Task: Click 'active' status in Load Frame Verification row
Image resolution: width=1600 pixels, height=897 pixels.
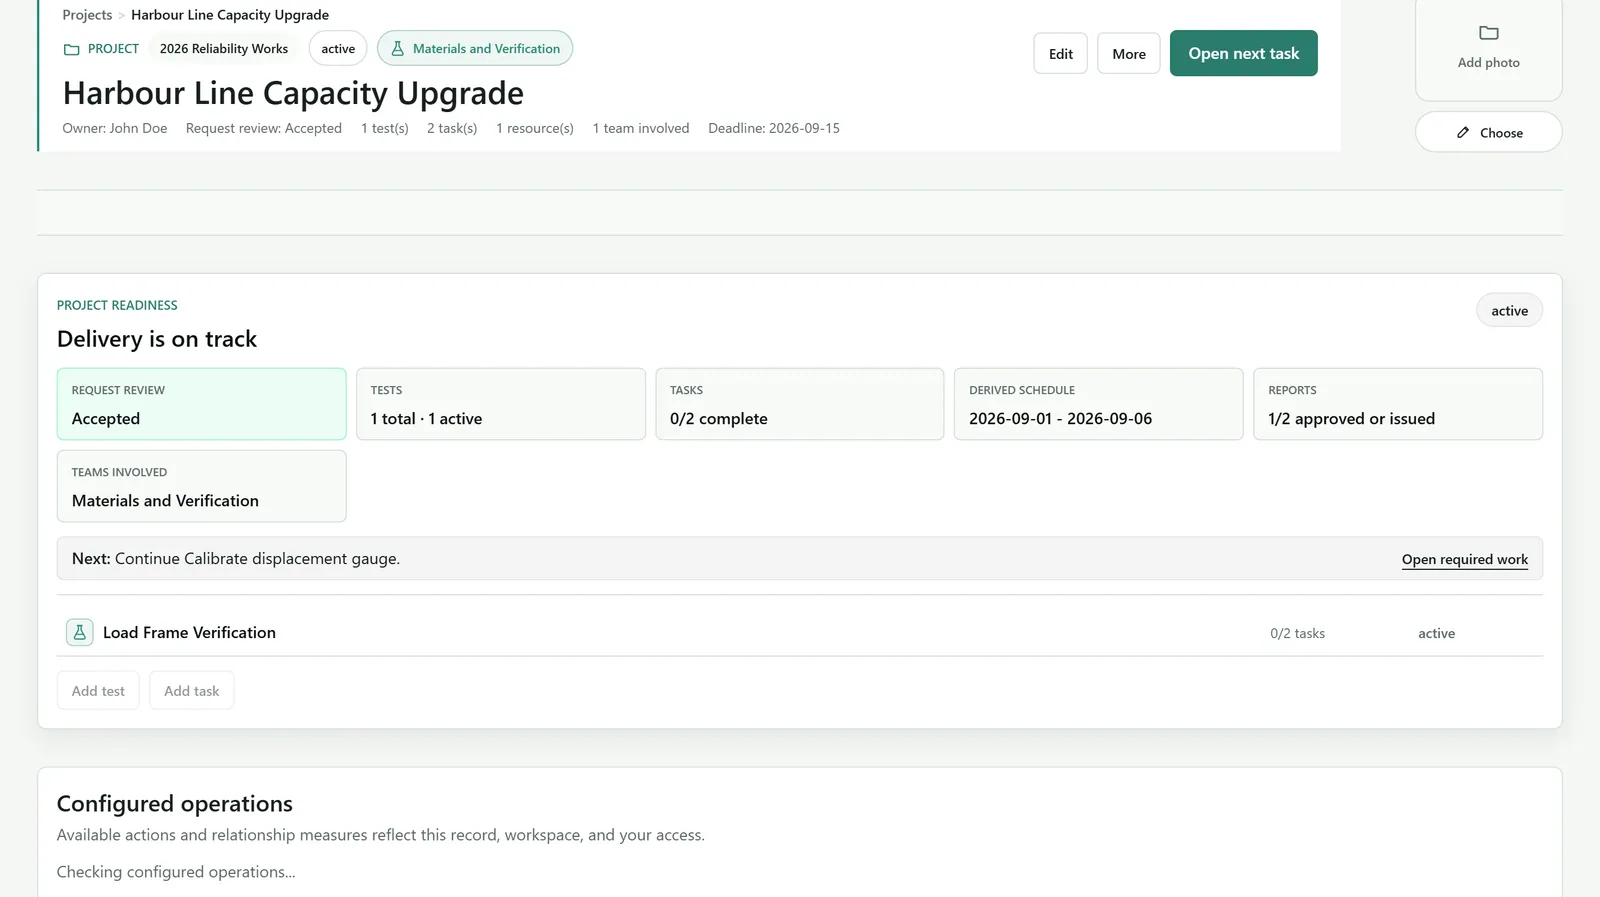Action: (x=1436, y=633)
